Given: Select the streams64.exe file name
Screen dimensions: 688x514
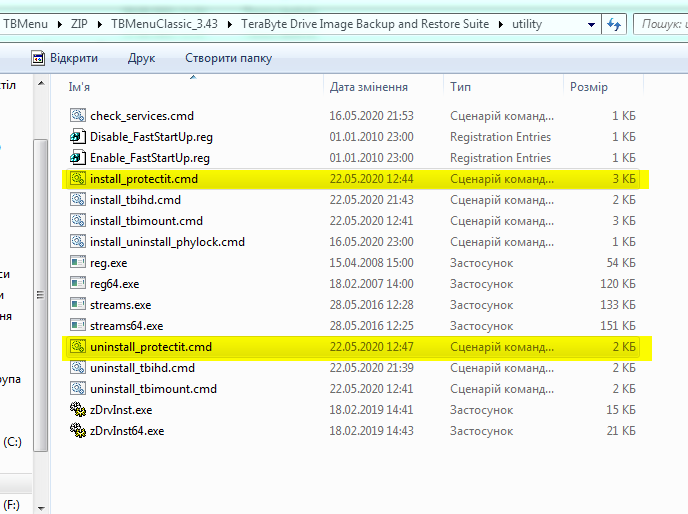Looking at the screenshot, I should [x=126, y=326].
